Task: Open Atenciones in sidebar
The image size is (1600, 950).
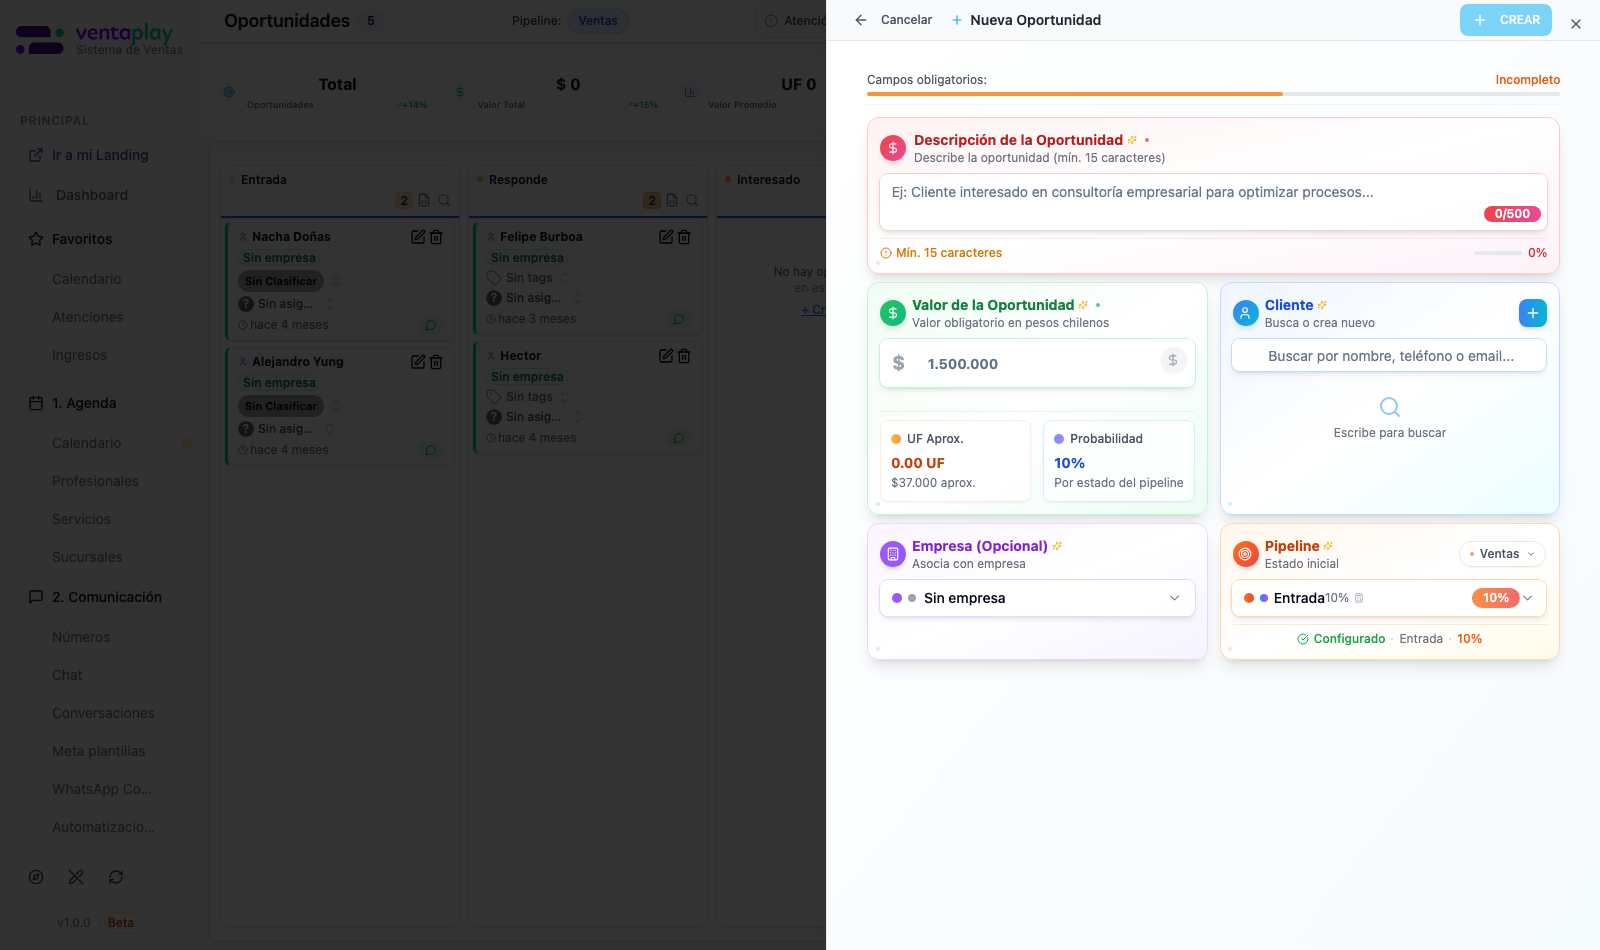Action: pos(88,317)
